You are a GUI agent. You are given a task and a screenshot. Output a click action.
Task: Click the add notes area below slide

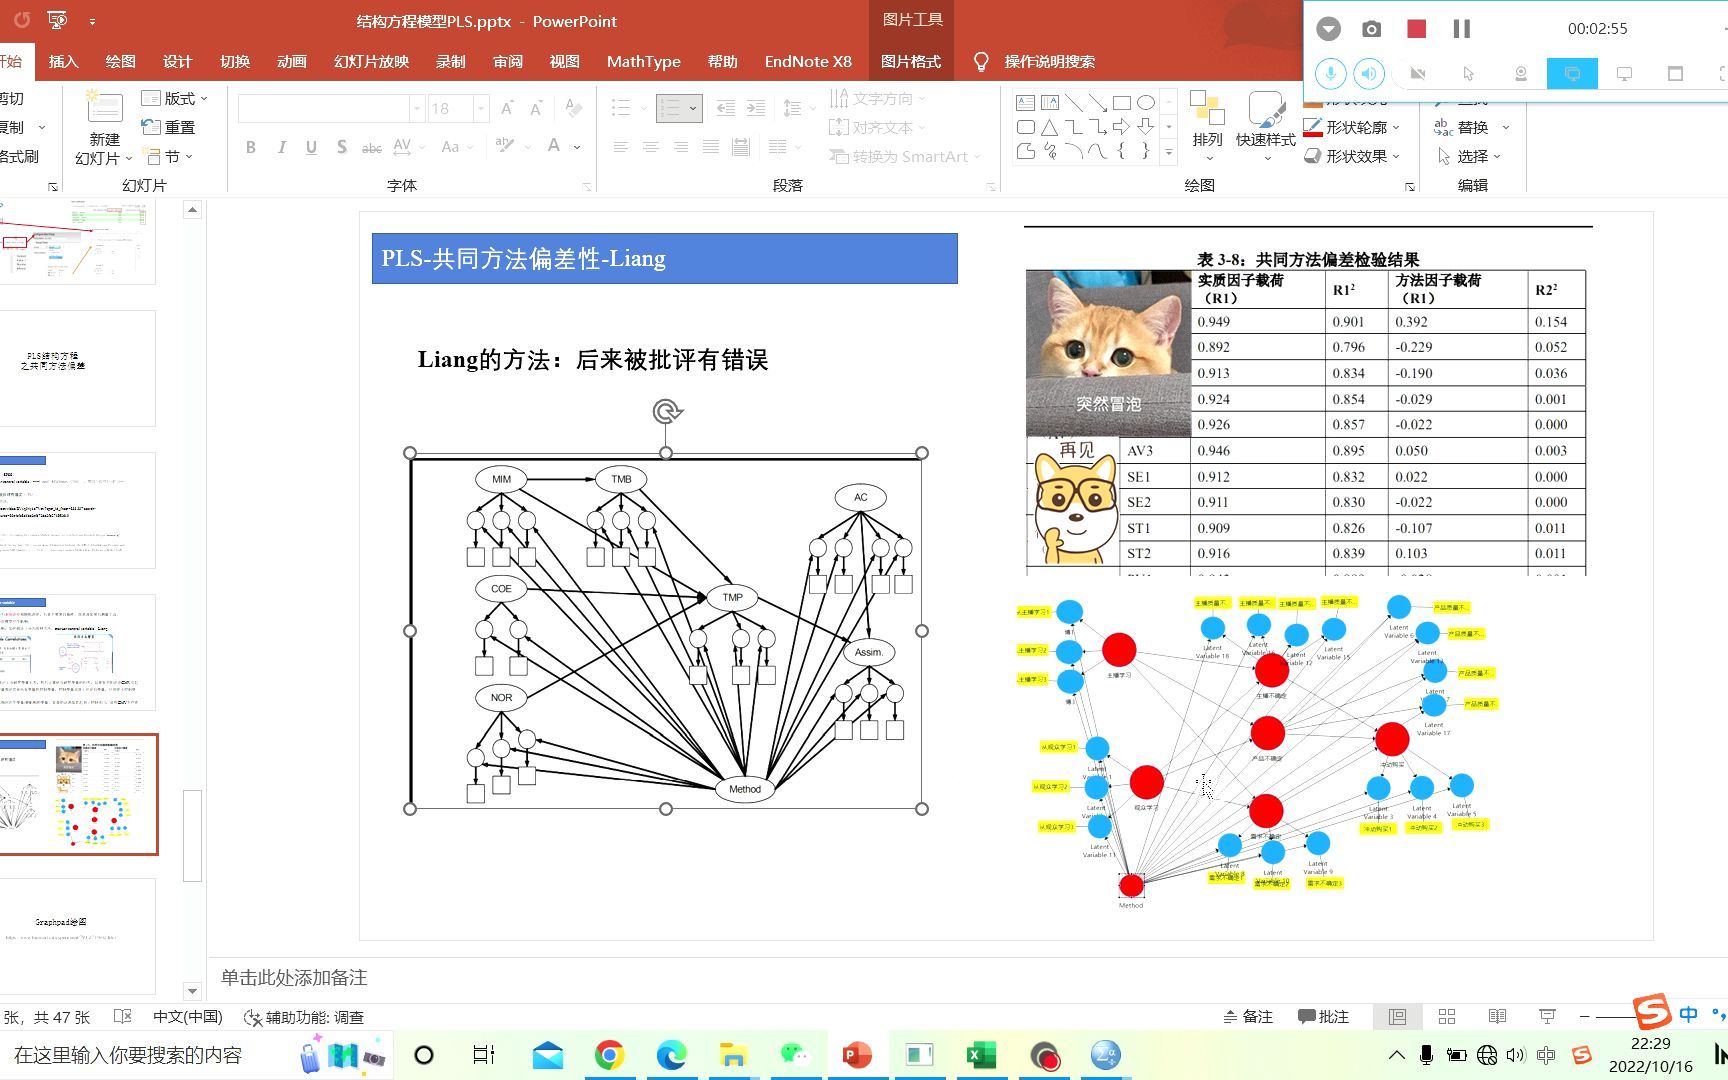pos(294,977)
